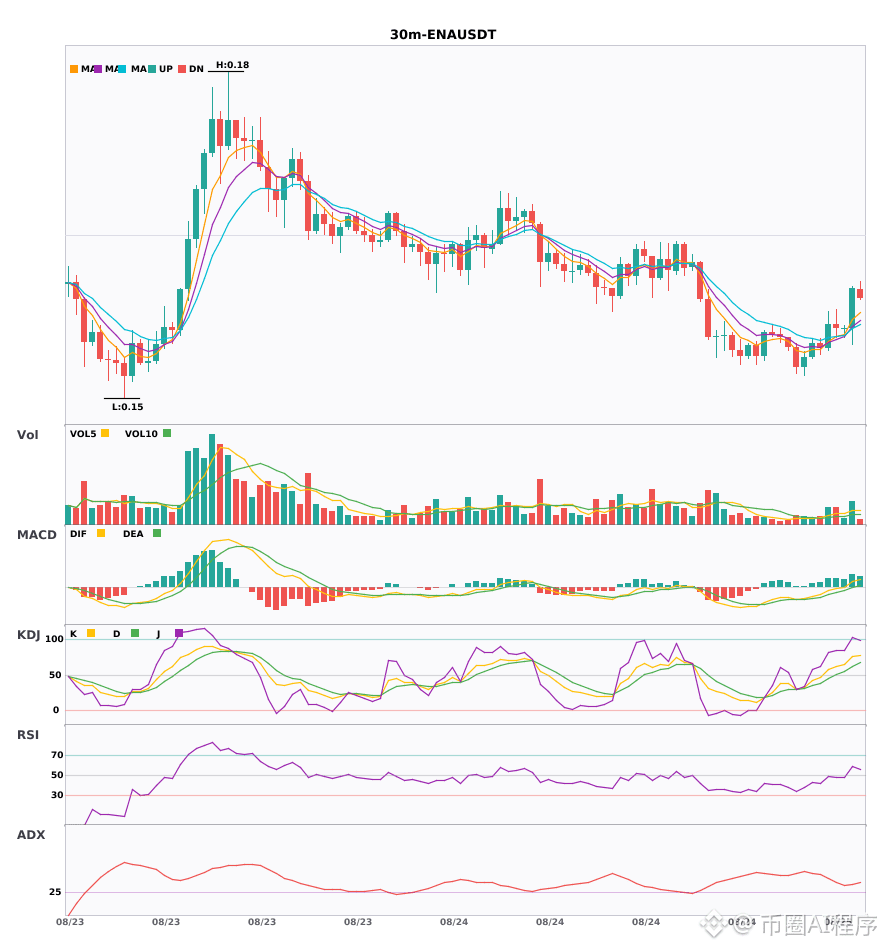The width and height of the screenshot is (885, 950).
Task: Click the L:0.15 low price label
Action: tap(127, 407)
